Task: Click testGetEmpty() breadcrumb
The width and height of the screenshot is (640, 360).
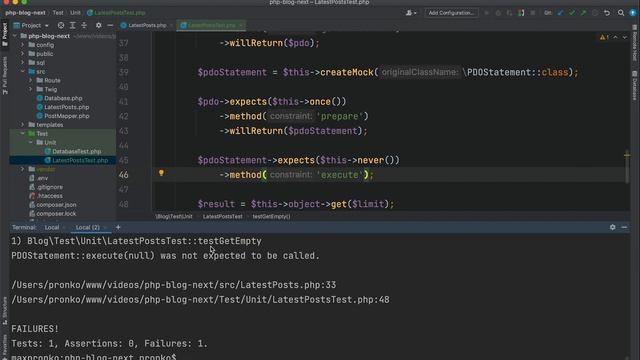Action: pos(271,217)
